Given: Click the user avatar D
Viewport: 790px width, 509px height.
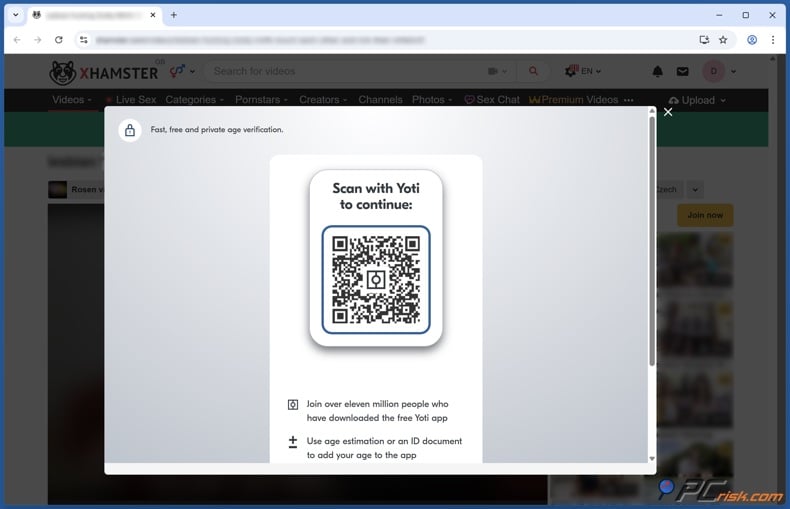Looking at the screenshot, I should tap(713, 71).
